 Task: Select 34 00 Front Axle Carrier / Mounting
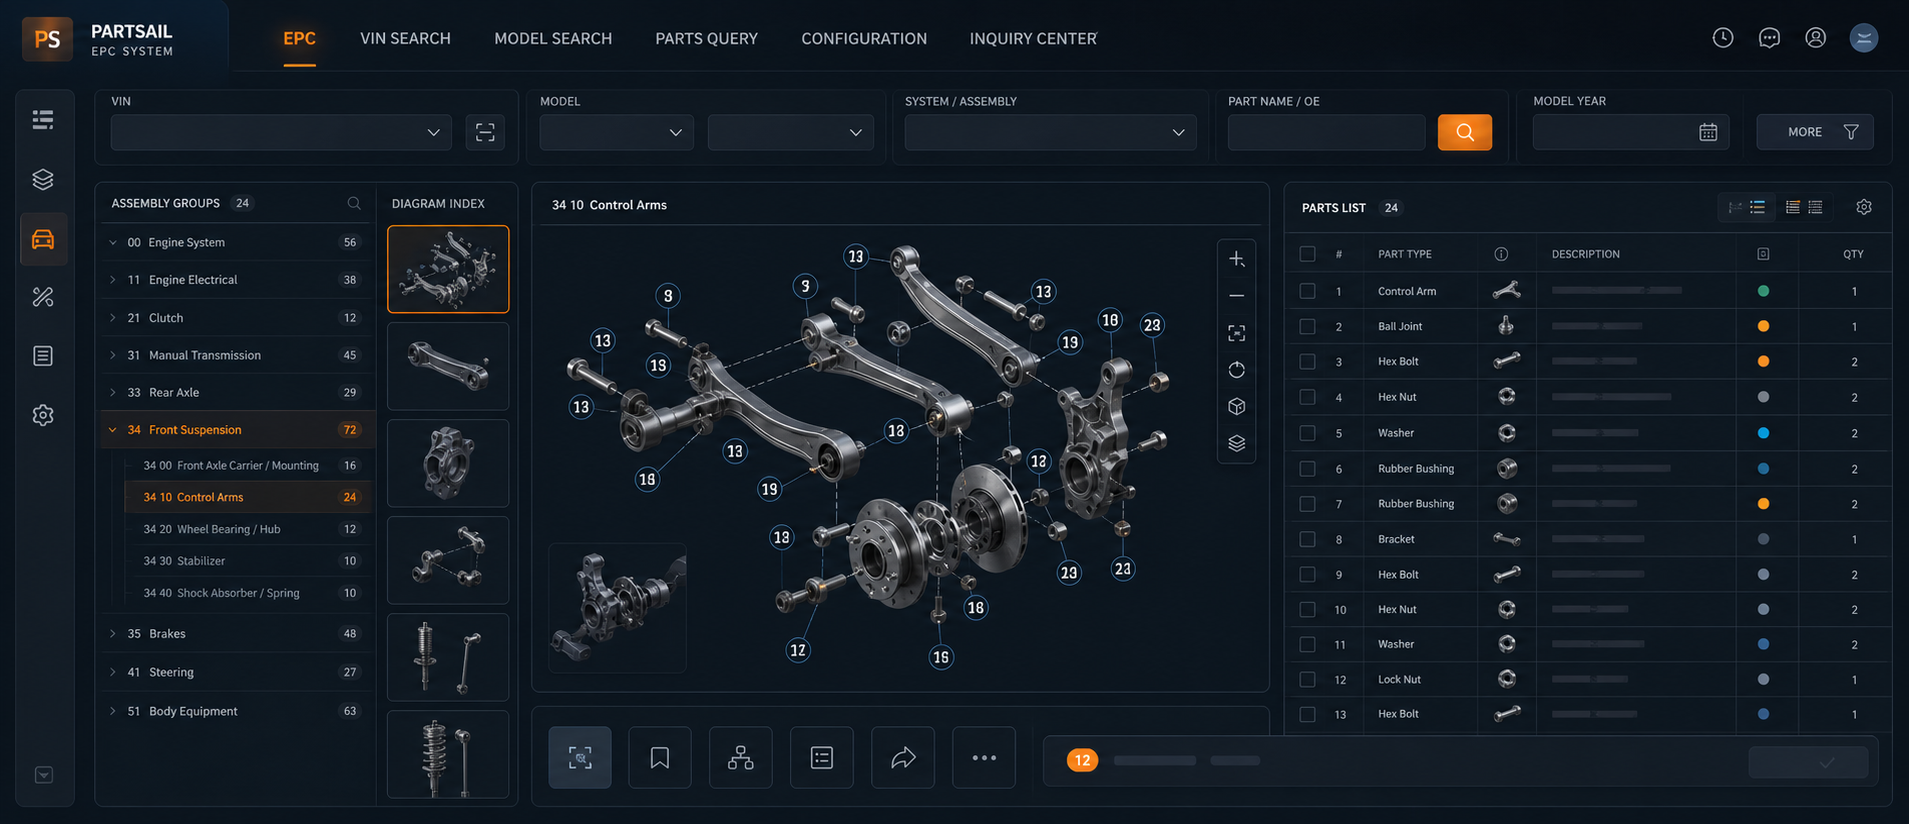pos(248,465)
